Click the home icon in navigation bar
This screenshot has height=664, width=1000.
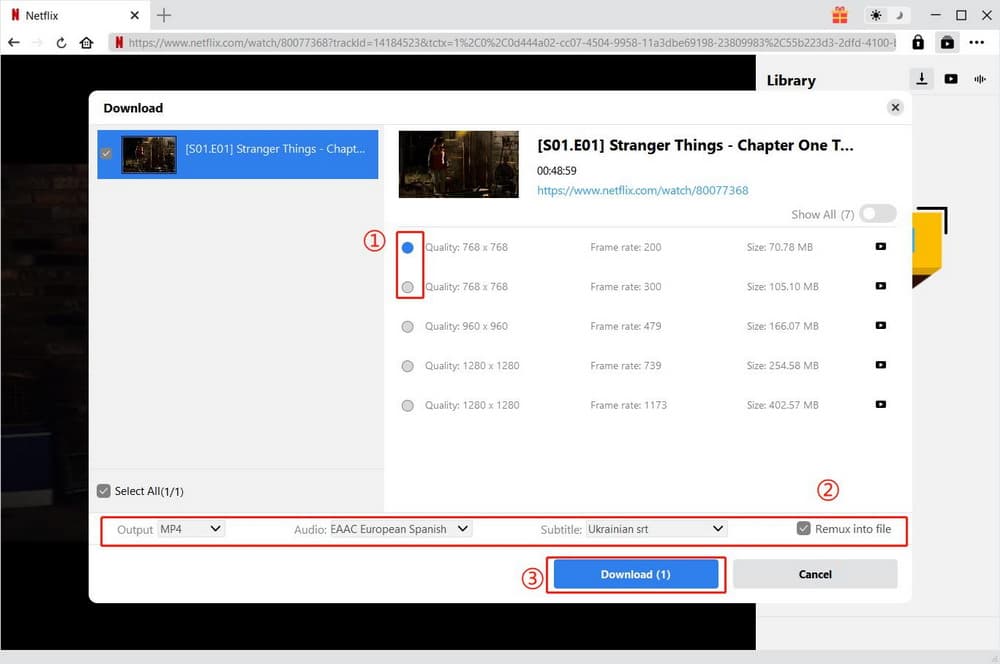tap(87, 43)
